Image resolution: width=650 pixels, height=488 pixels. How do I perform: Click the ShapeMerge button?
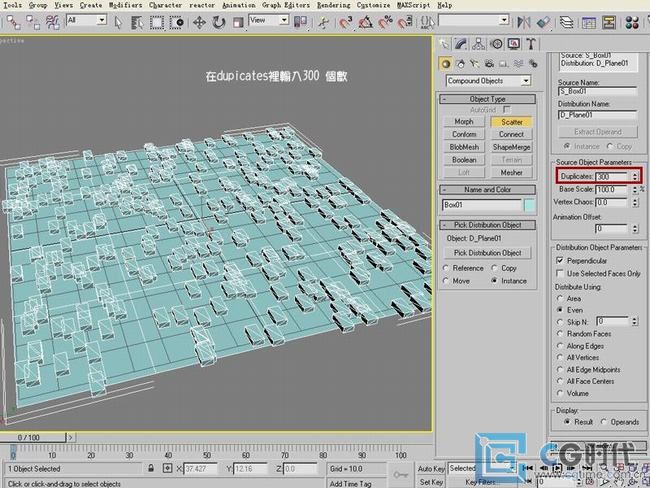pyautogui.click(x=512, y=147)
